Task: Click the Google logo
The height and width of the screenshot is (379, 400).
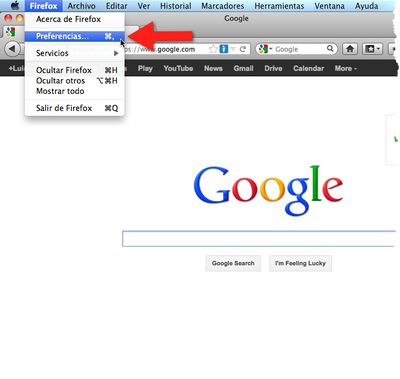Action: tap(268, 190)
